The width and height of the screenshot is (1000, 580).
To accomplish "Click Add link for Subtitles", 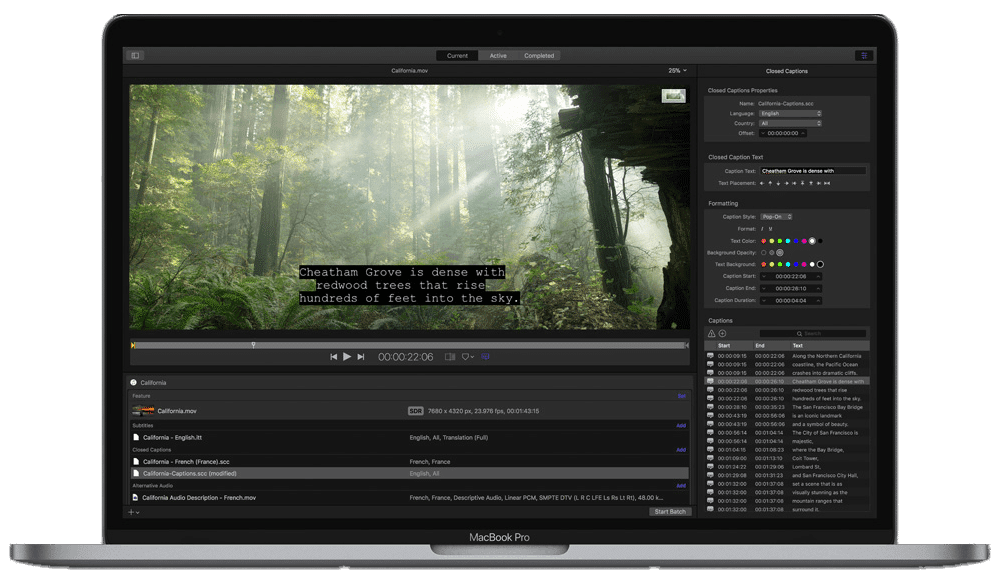I will [681, 426].
